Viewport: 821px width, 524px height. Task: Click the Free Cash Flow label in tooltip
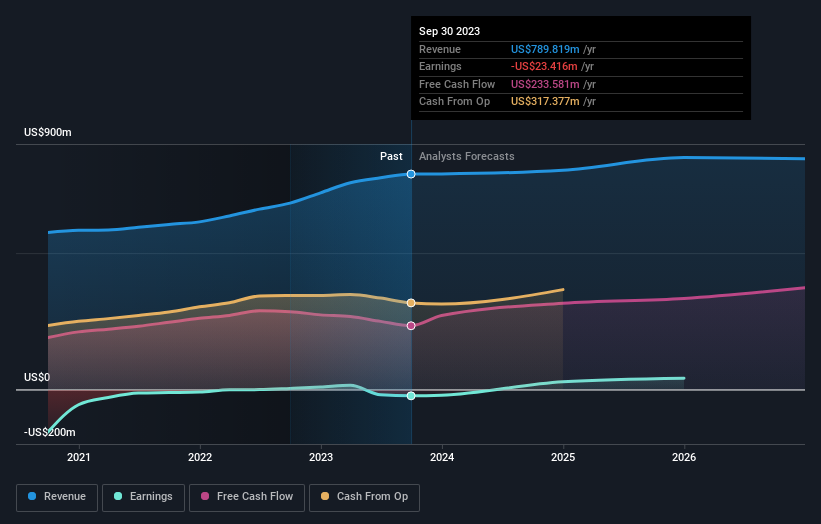(457, 84)
